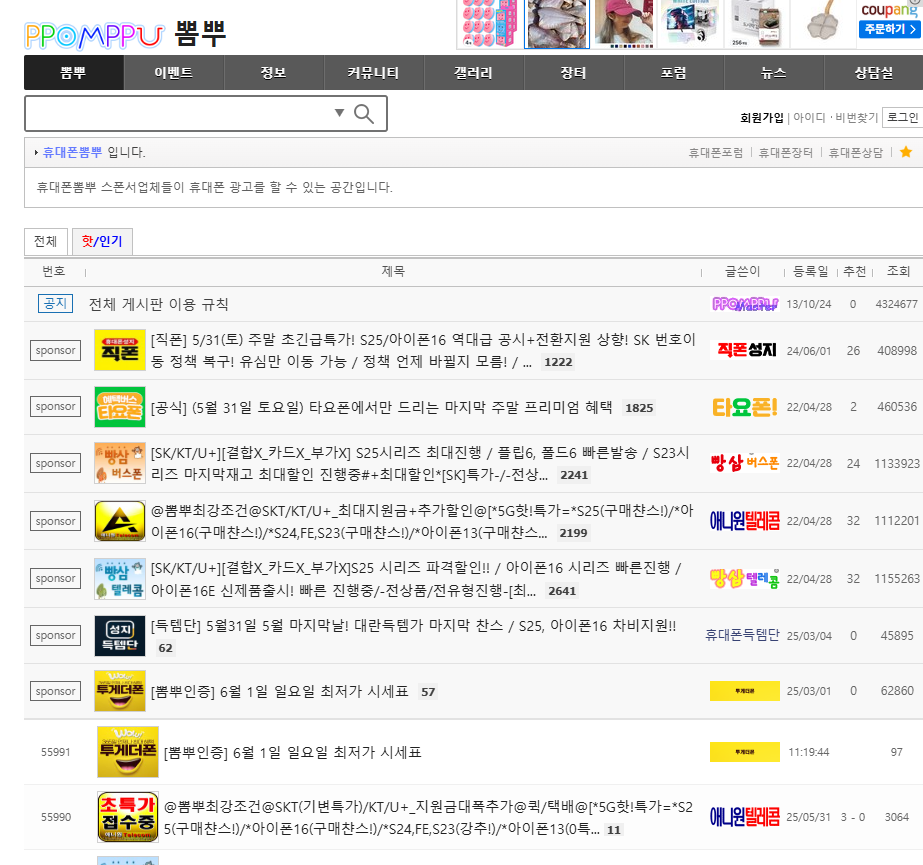Open the [직폰] 5/31(토) 주말 초긴급특가 post
The height and width of the screenshot is (865, 923).
point(423,350)
